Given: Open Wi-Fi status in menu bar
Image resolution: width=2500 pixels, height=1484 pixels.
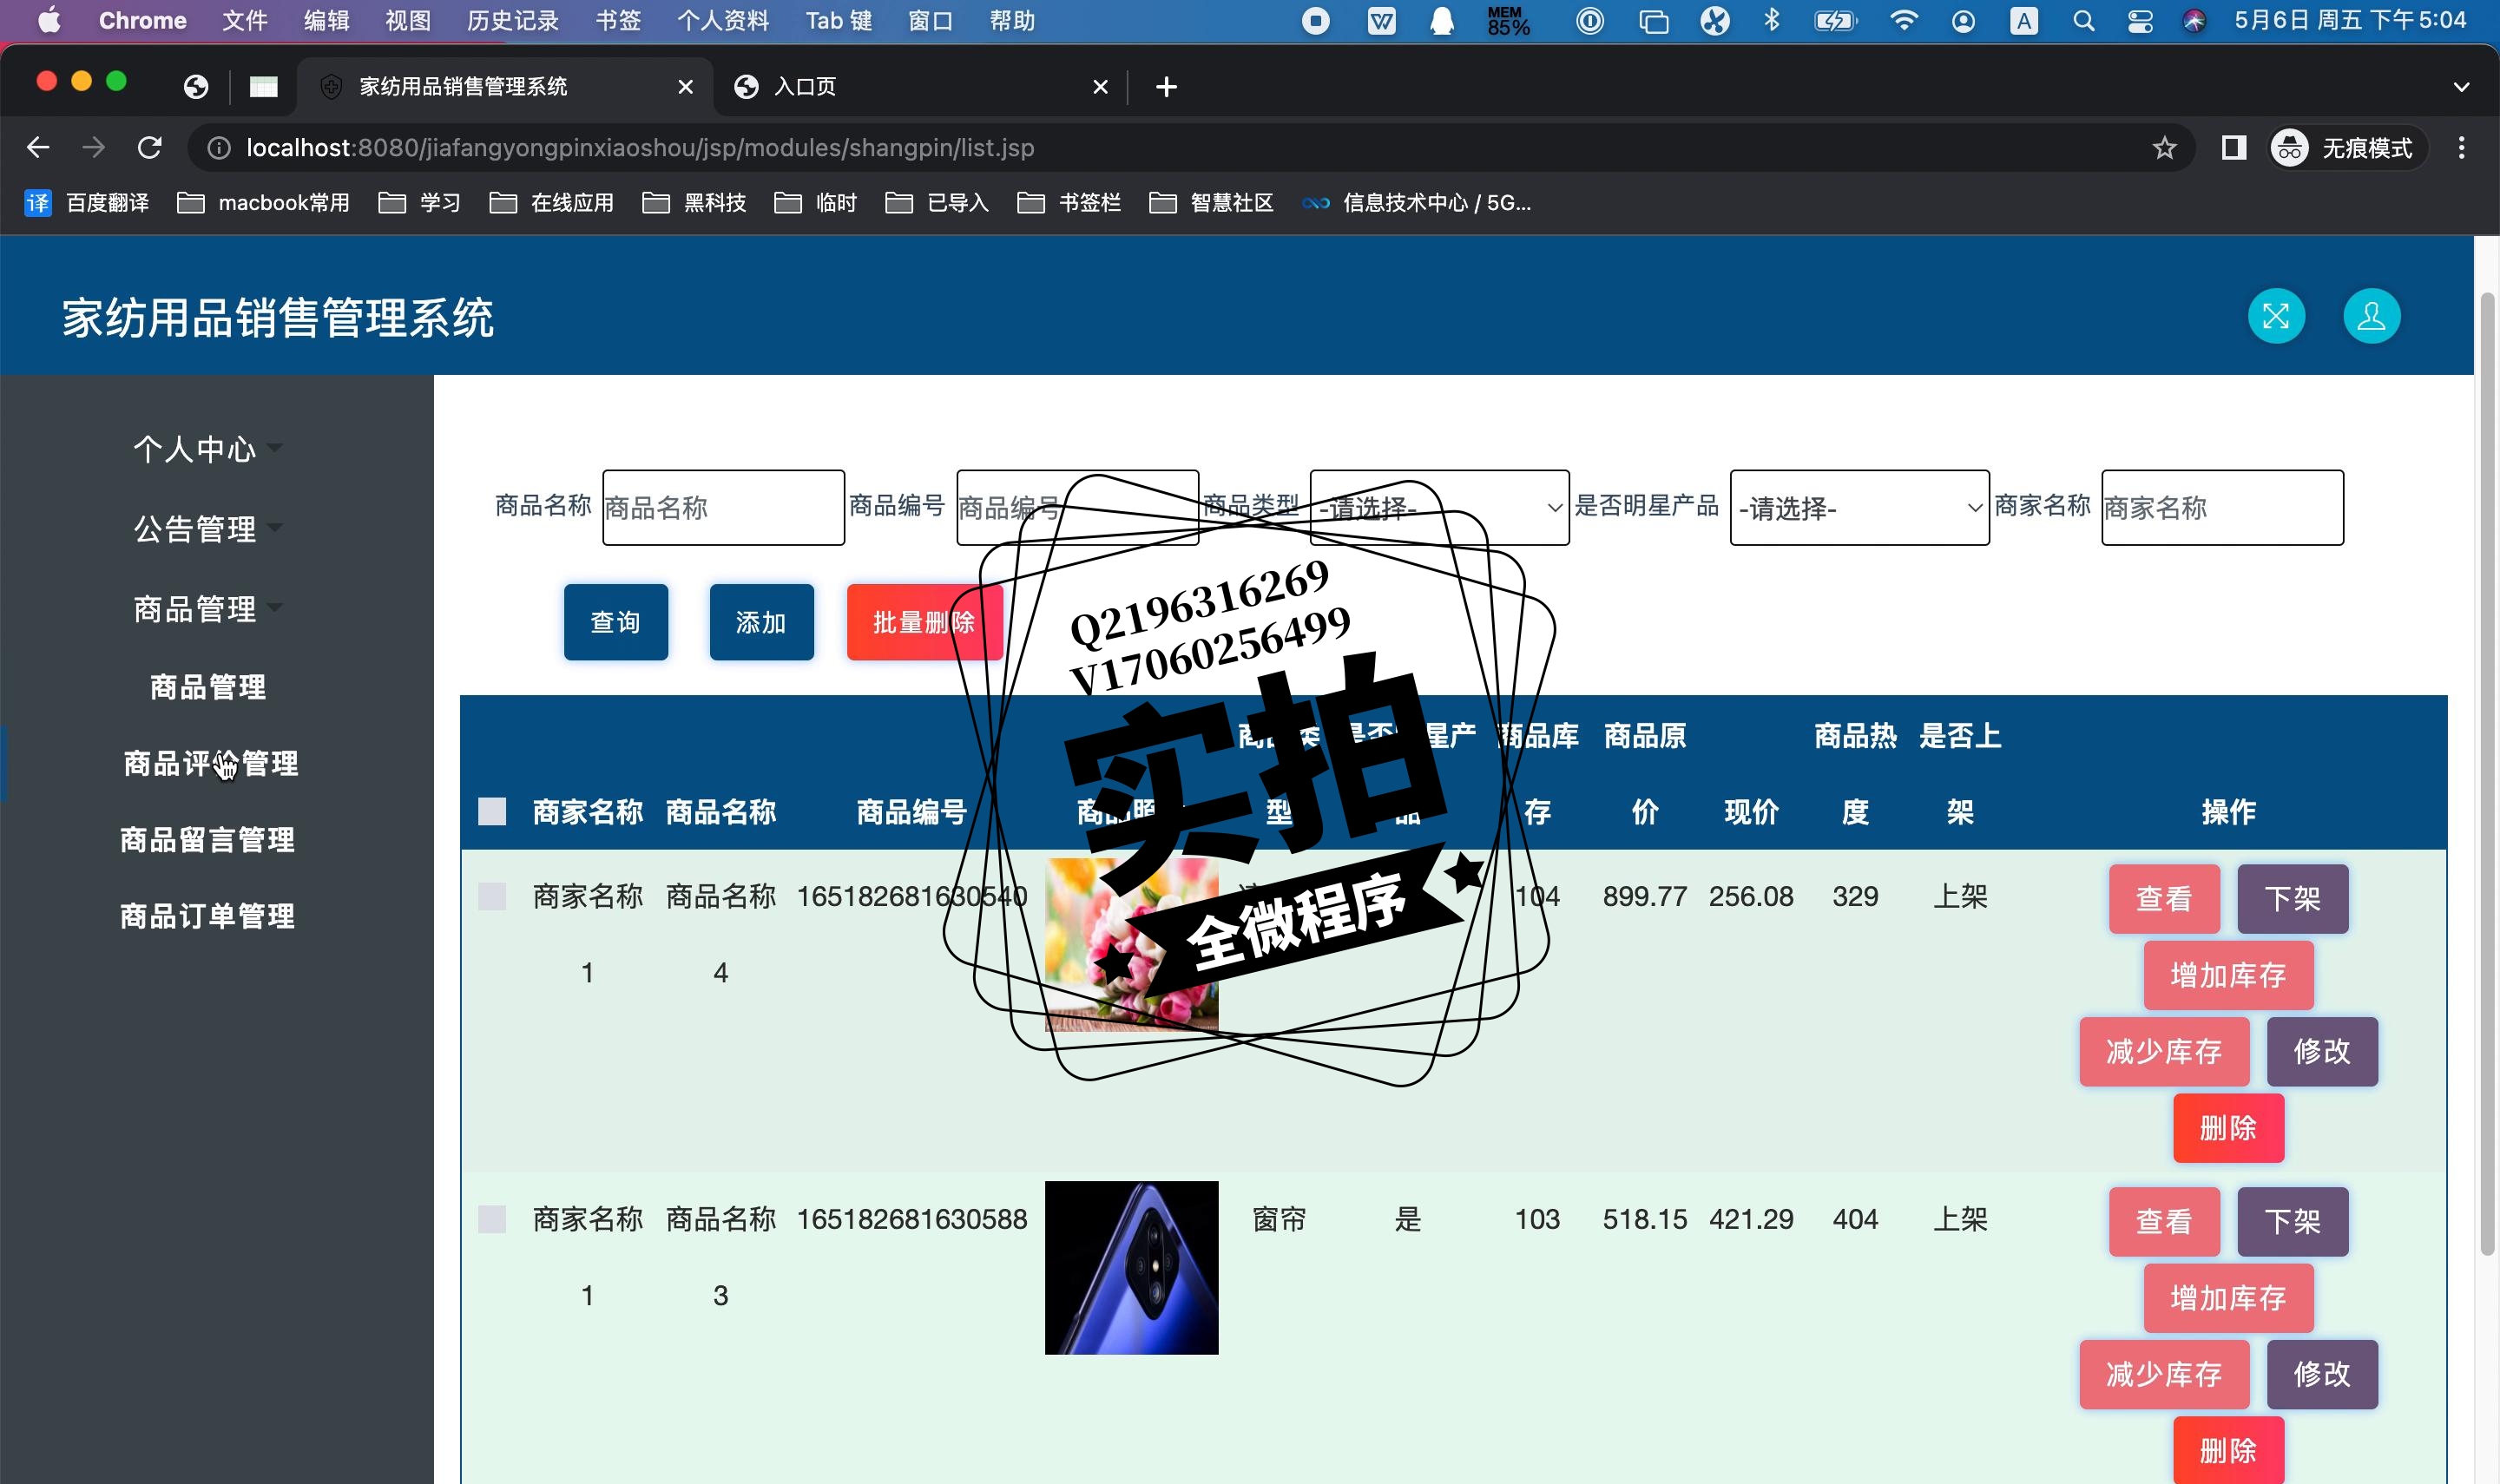Looking at the screenshot, I should (1903, 21).
